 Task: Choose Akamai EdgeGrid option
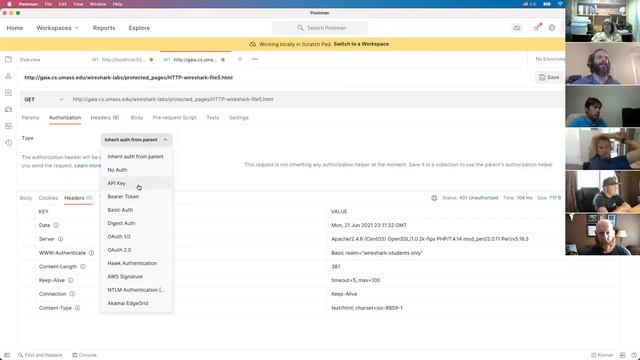click(136, 303)
